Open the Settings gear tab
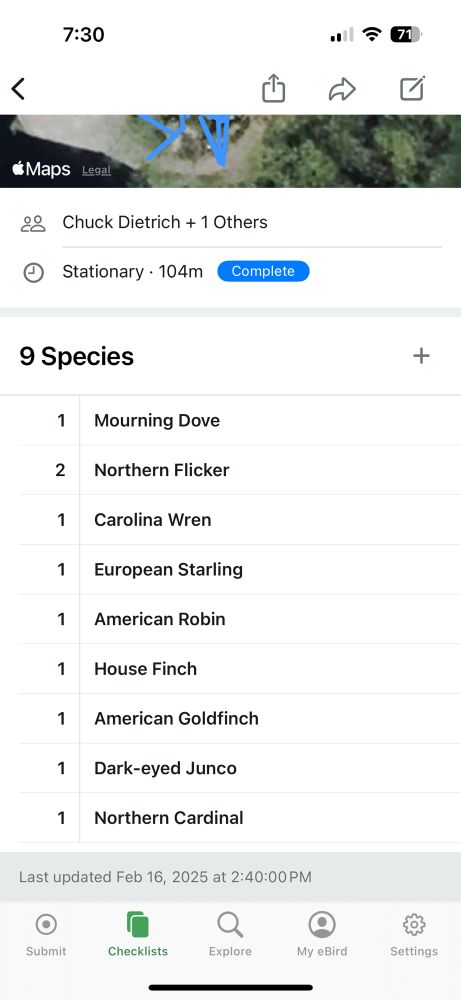Viewport: 461px width, 1000px height. pyautogui.click(x=414, y=934)
